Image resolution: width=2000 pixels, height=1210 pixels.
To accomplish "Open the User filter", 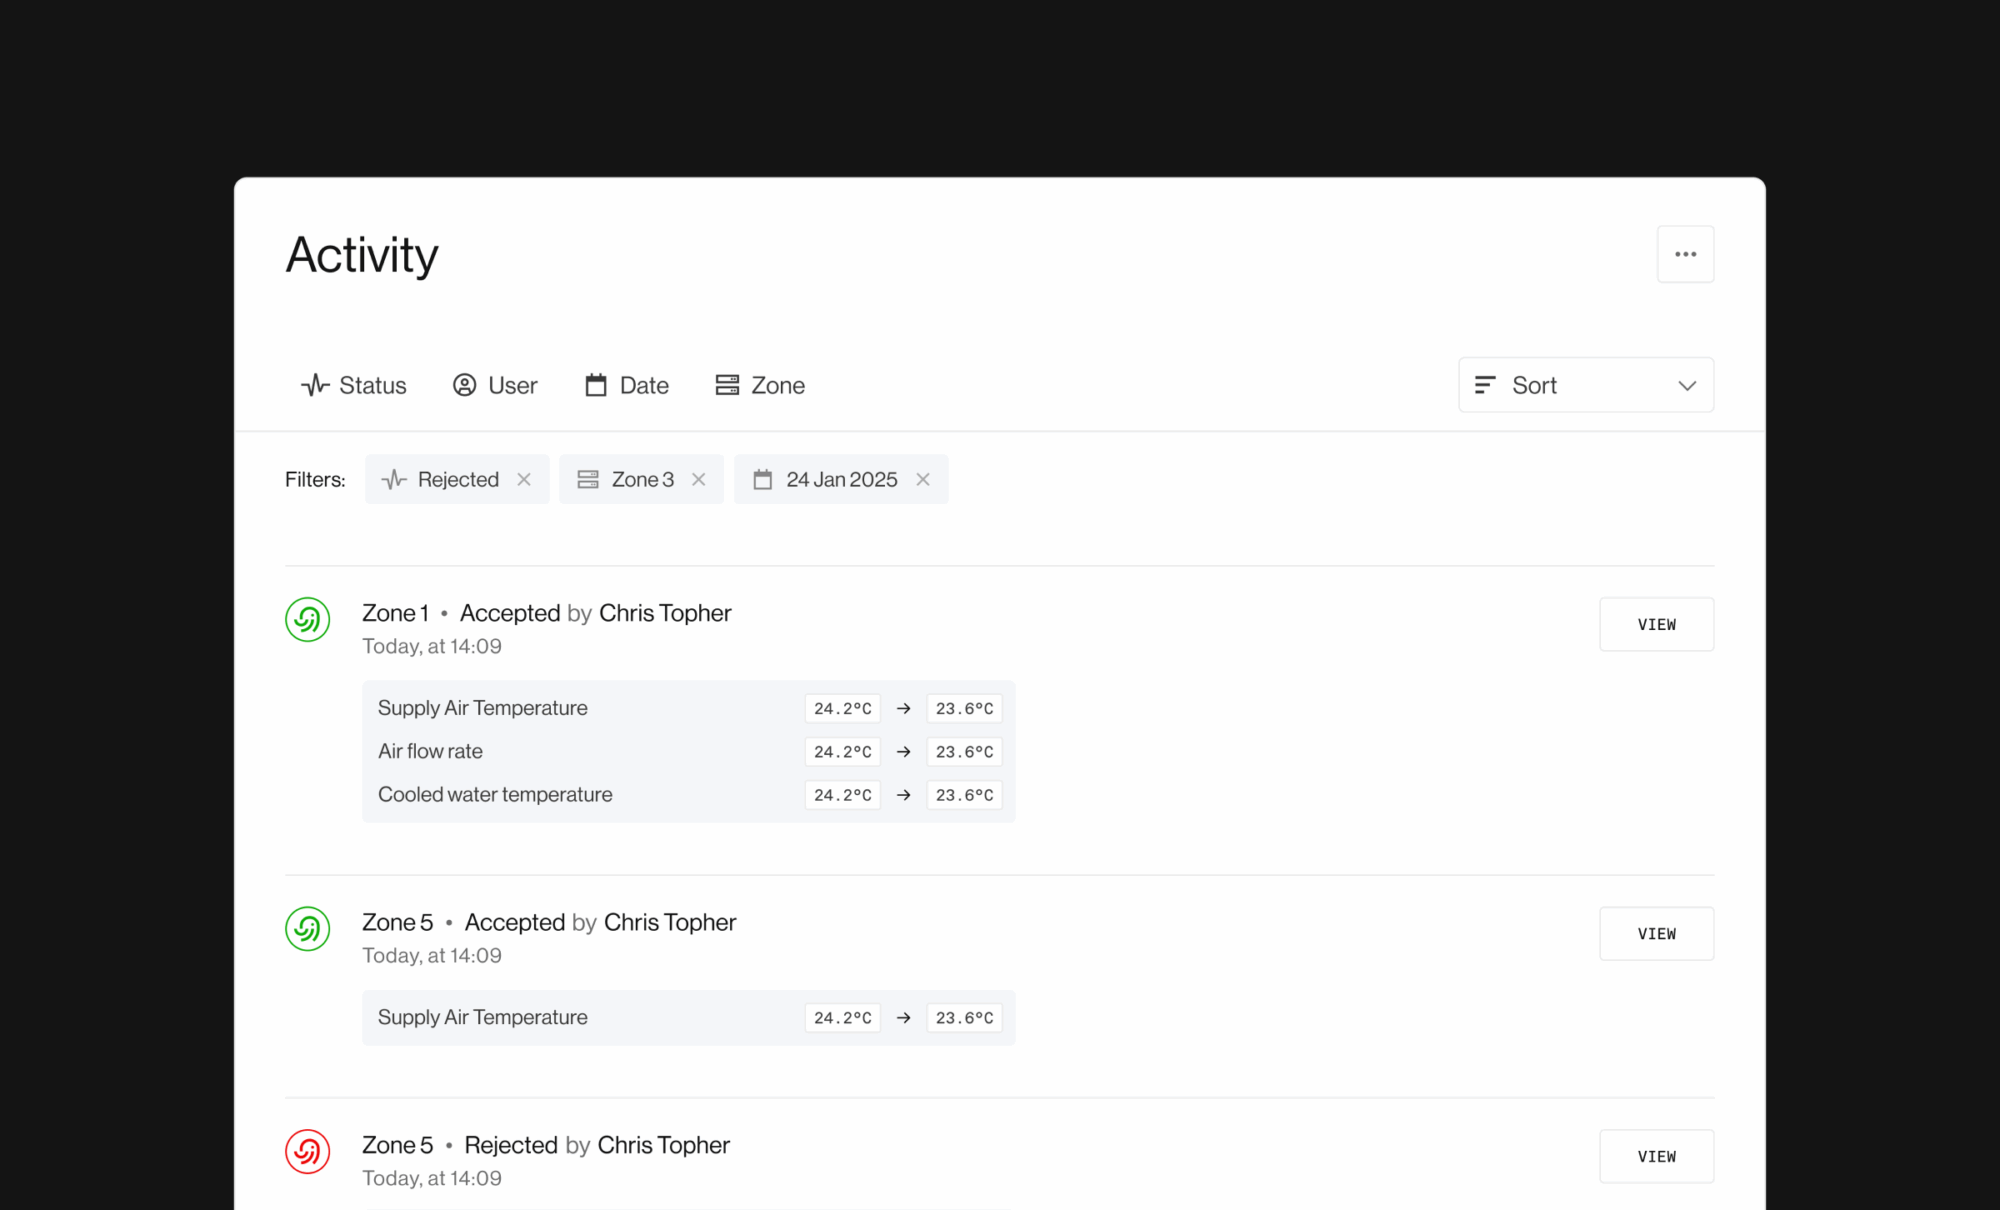I will (495, 385).
